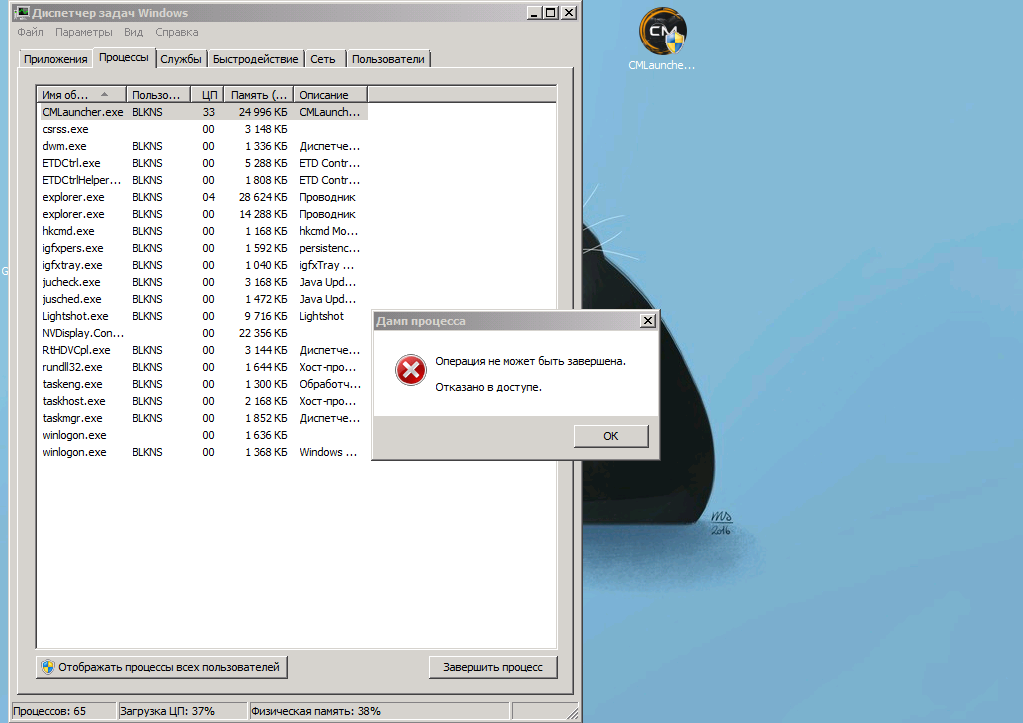Select the Lightshot.exe process row
The width and height of the screenshot is (1023, 723).
coord(203,316)
